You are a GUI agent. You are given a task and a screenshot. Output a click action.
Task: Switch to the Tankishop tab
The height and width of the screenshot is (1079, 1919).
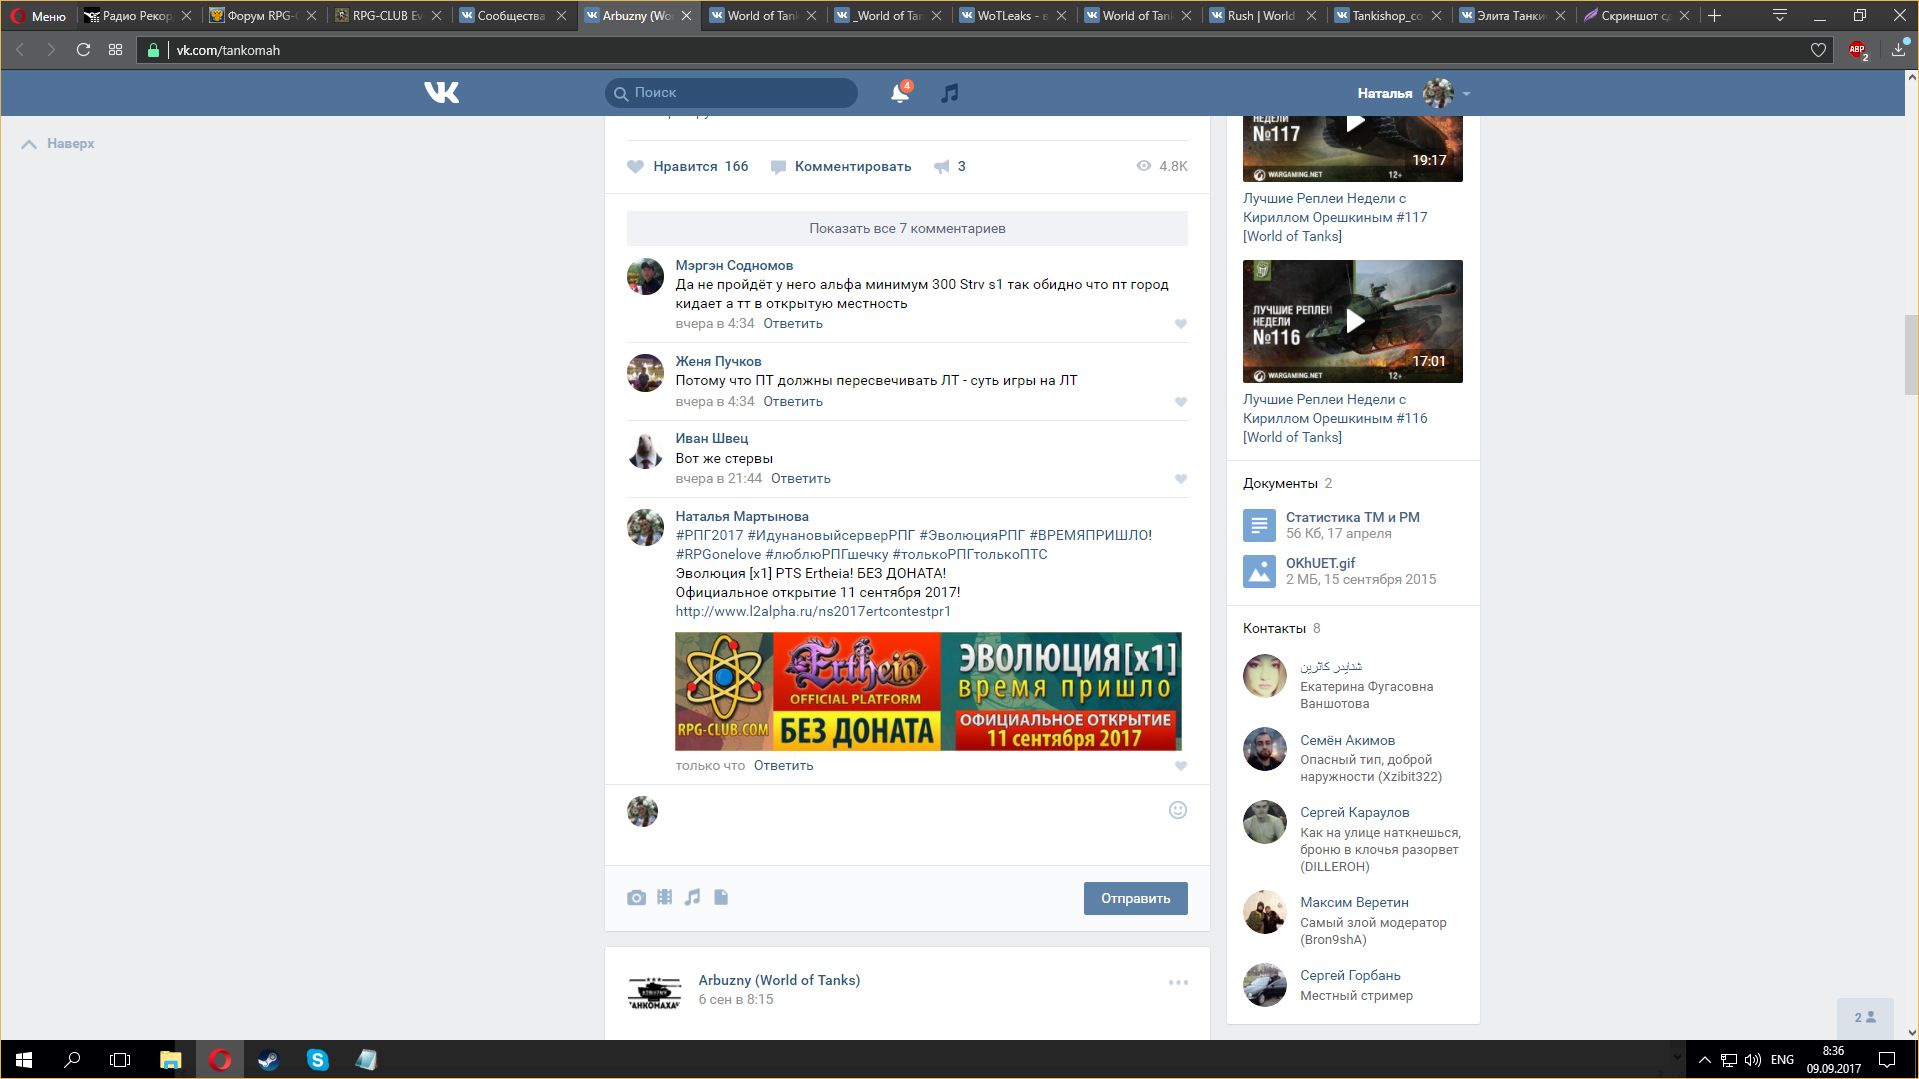(x=1387, y=16)
